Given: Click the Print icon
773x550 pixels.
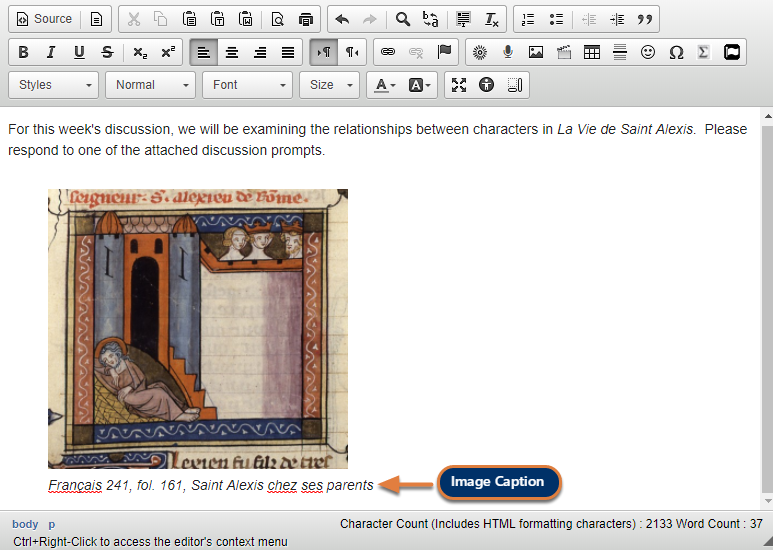Looking at the screenshot, I should point(306,19).
